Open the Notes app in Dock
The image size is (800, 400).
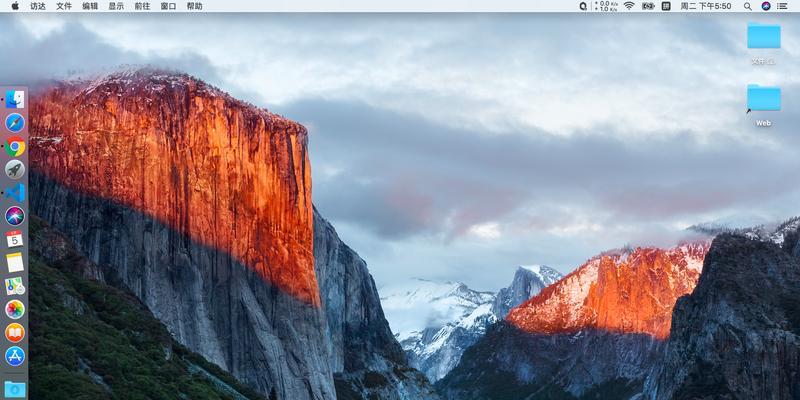pos(15,263)
